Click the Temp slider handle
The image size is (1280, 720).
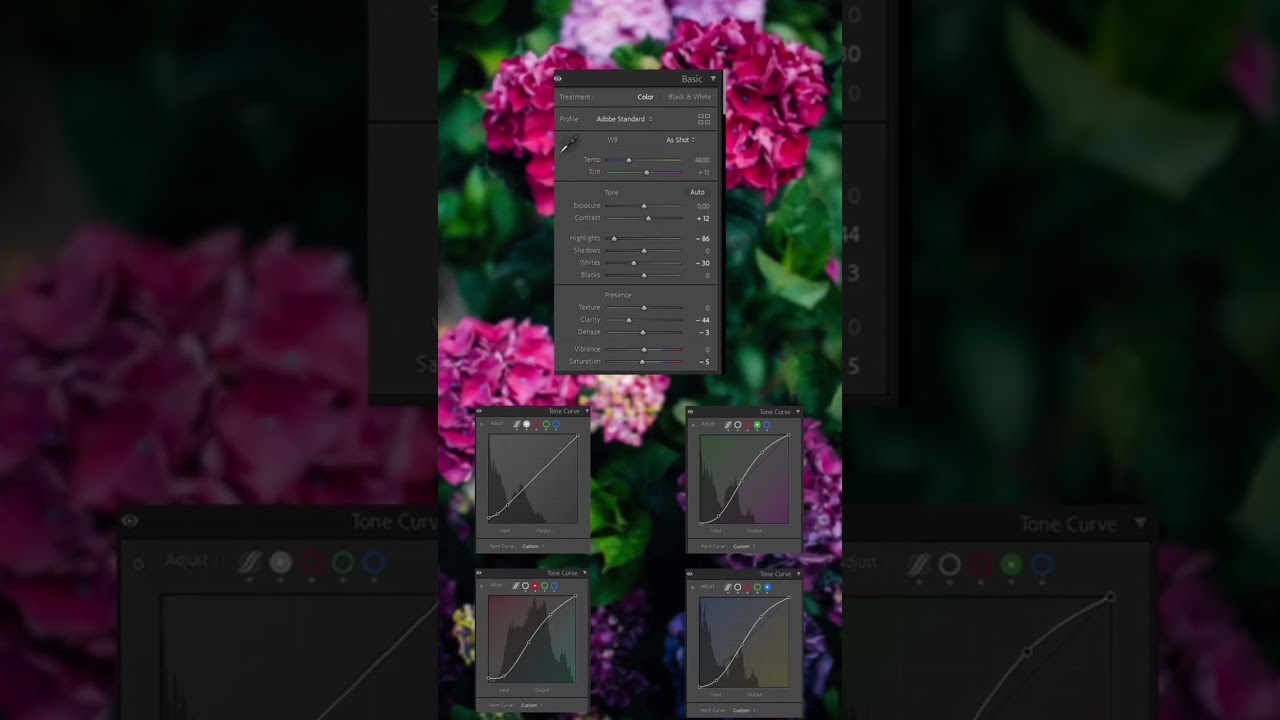(629, 160)
